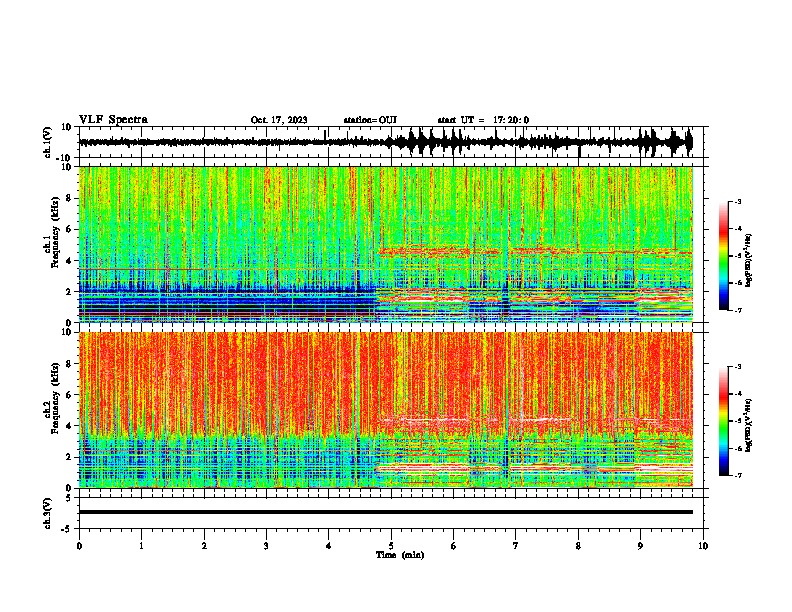Click time axis tick label "7"
This screenshot has height=612, width=792.
pos(516,545)
